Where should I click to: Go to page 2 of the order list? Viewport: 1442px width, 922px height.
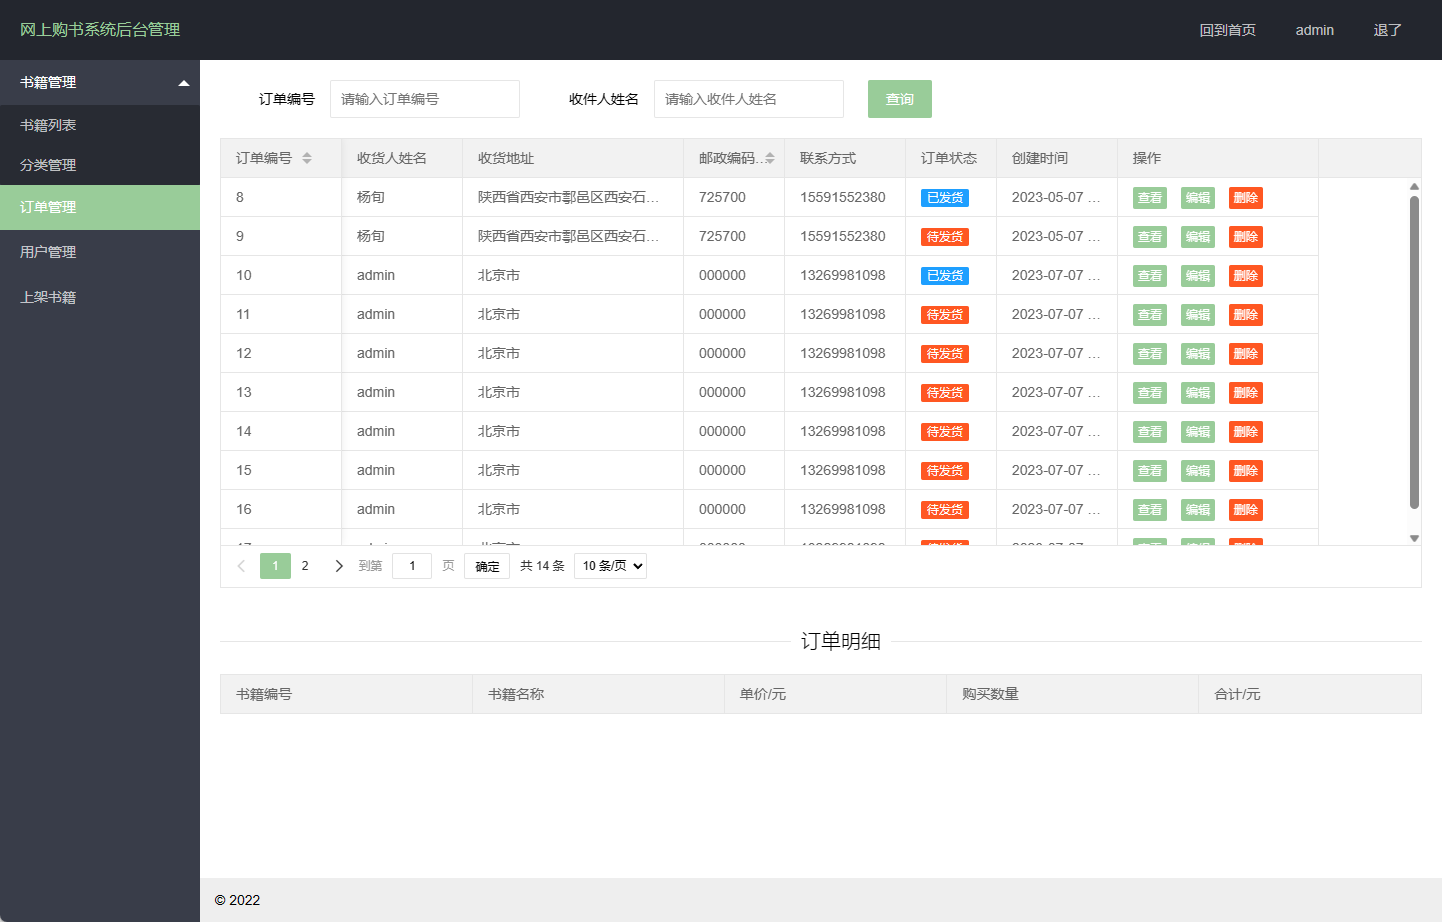pyautogui.click(x=305, y=565)
